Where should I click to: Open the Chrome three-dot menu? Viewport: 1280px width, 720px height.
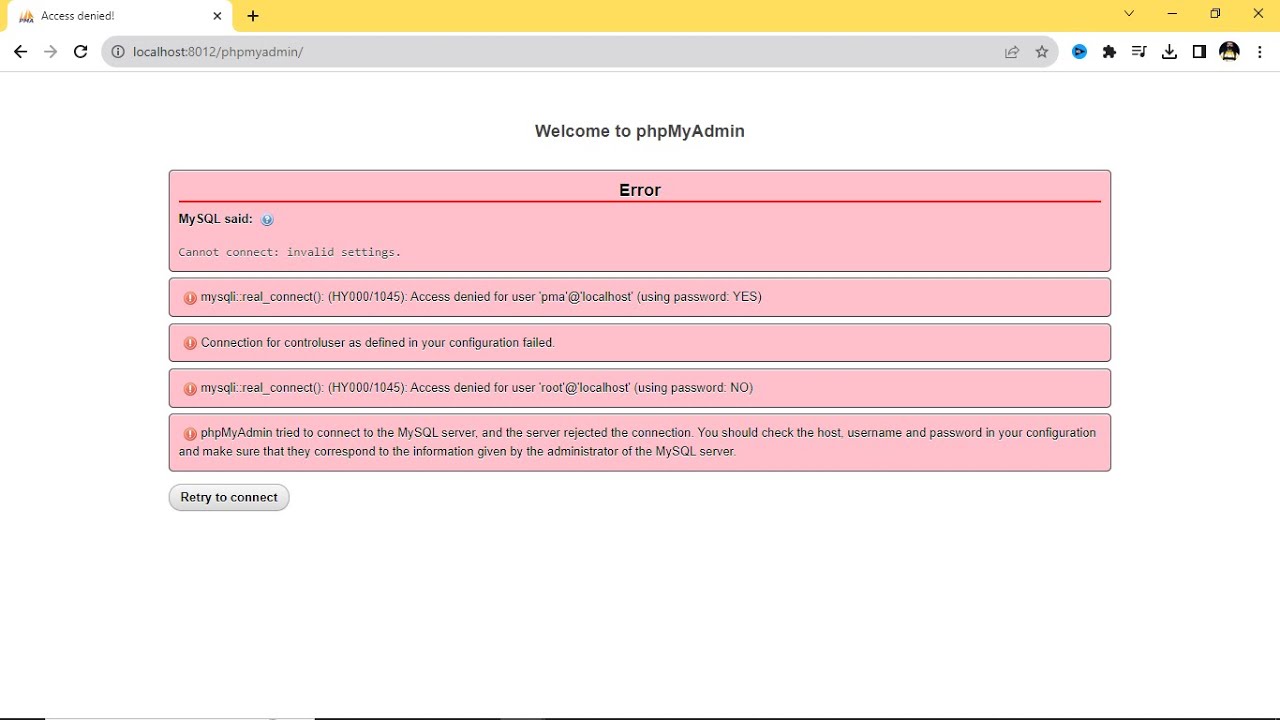1259,51
